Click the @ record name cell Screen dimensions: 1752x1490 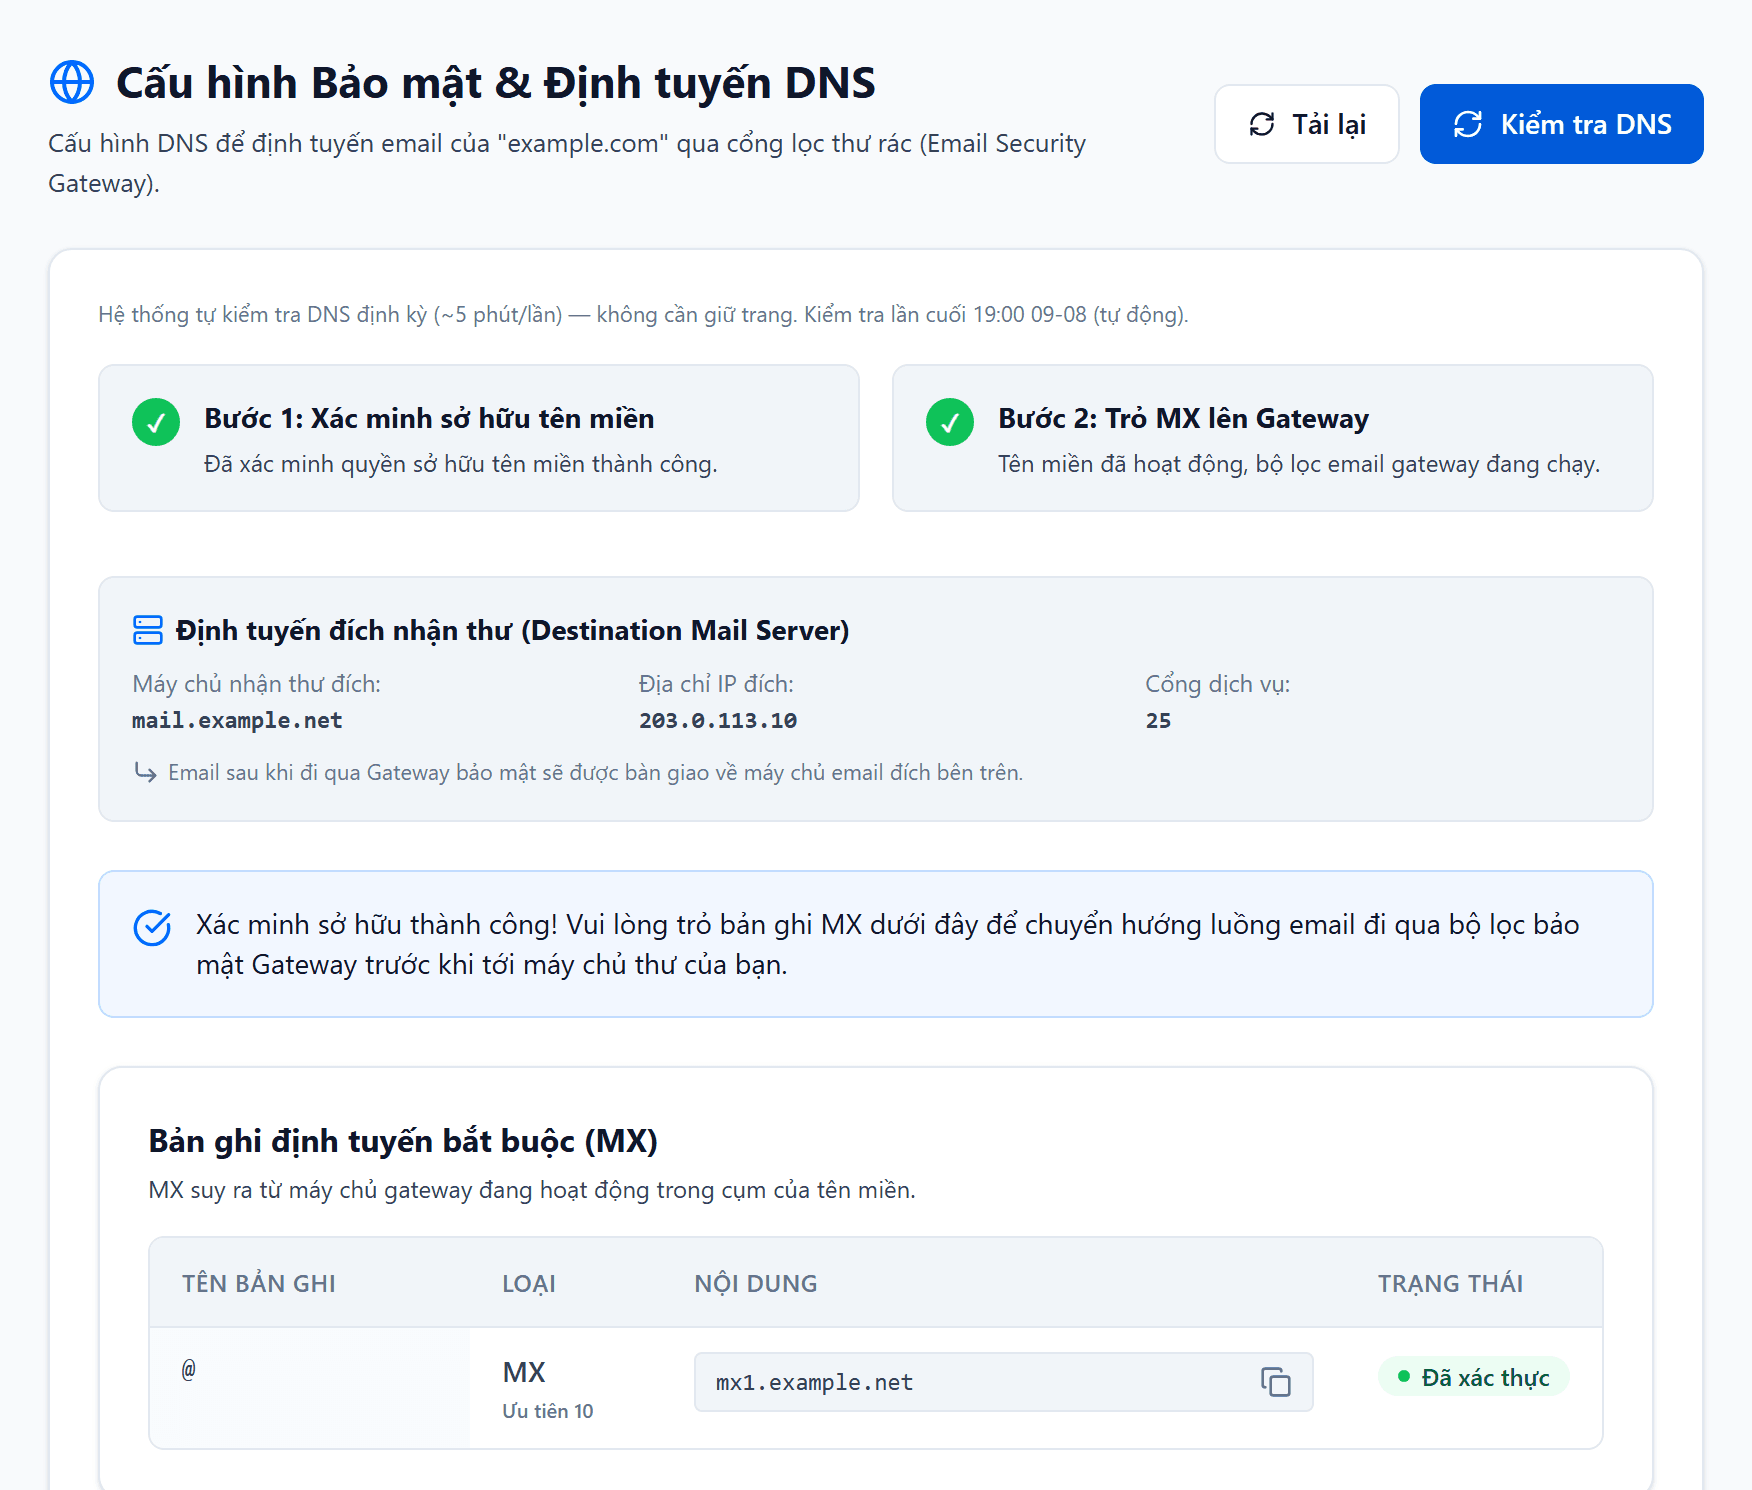tap(308, 1388)
